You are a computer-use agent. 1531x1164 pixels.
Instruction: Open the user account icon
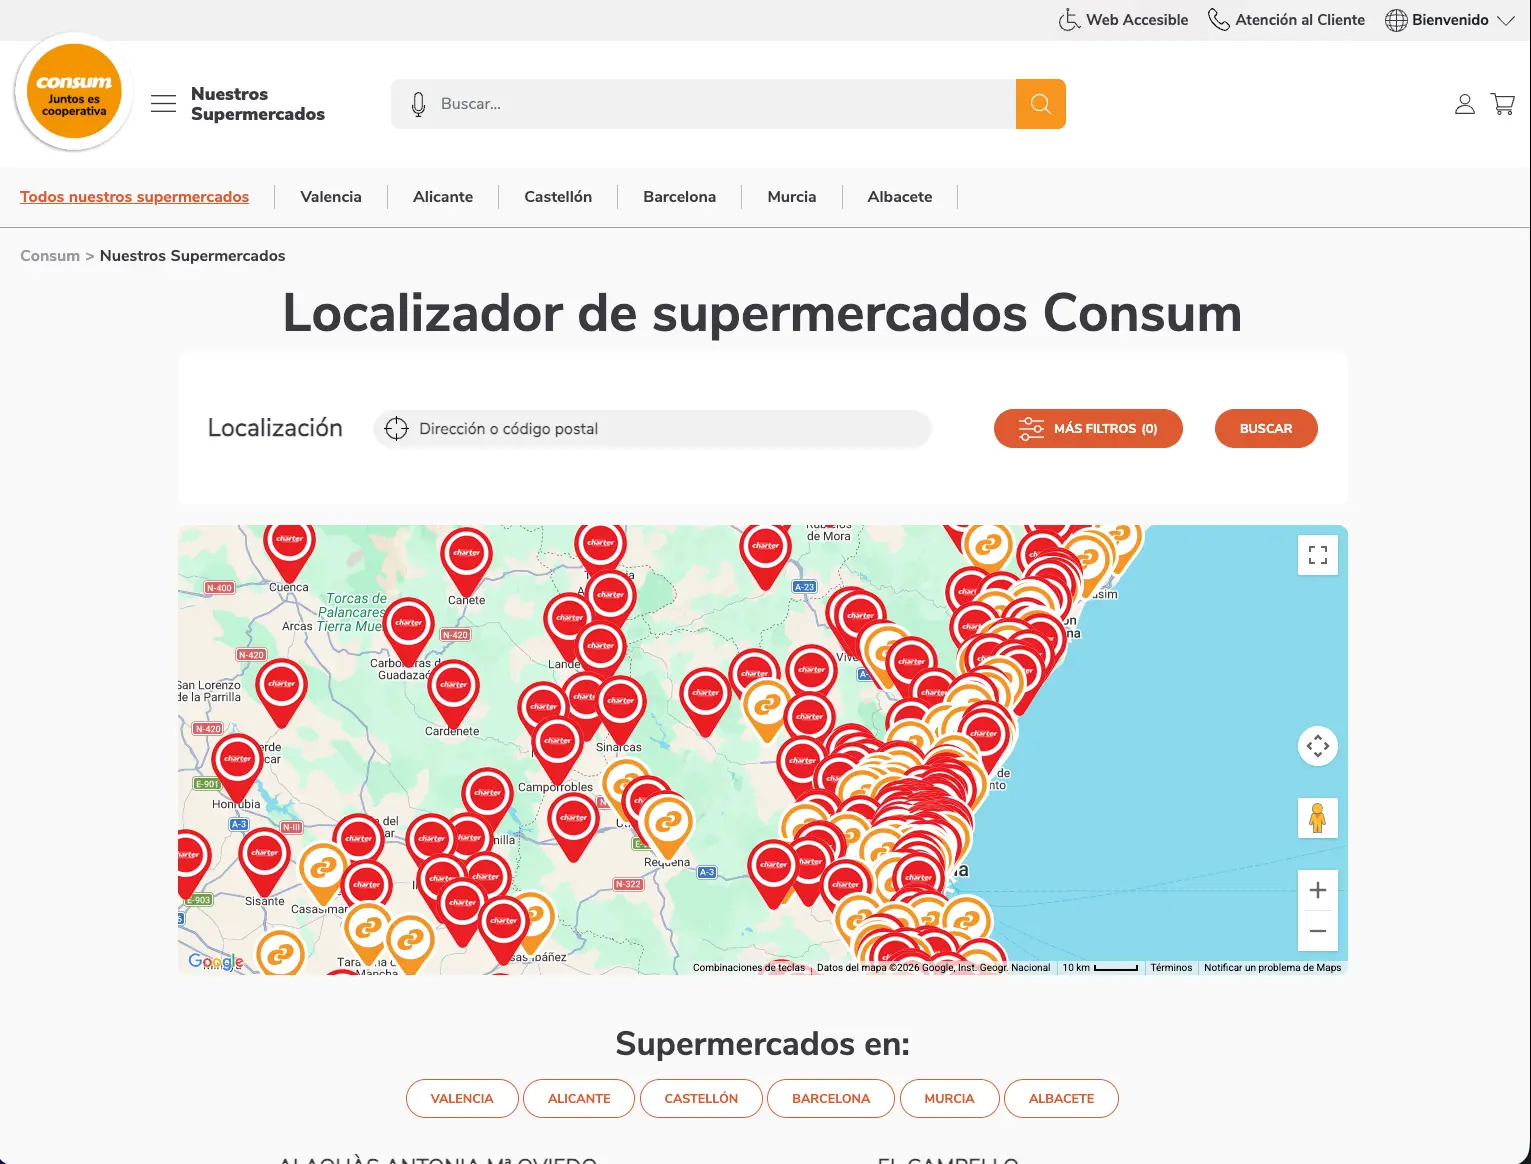tap(1465, 104)
